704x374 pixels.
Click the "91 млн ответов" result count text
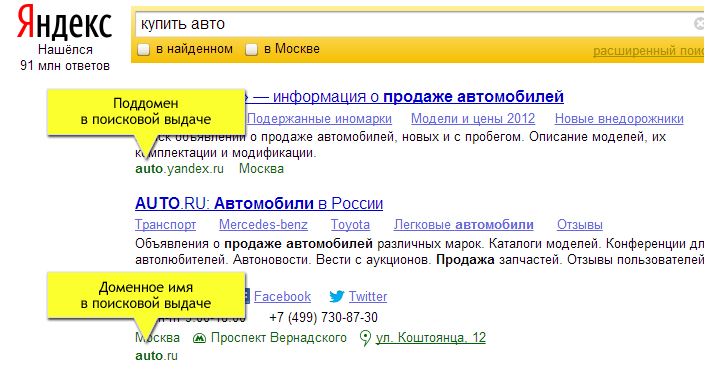(65, 66)
